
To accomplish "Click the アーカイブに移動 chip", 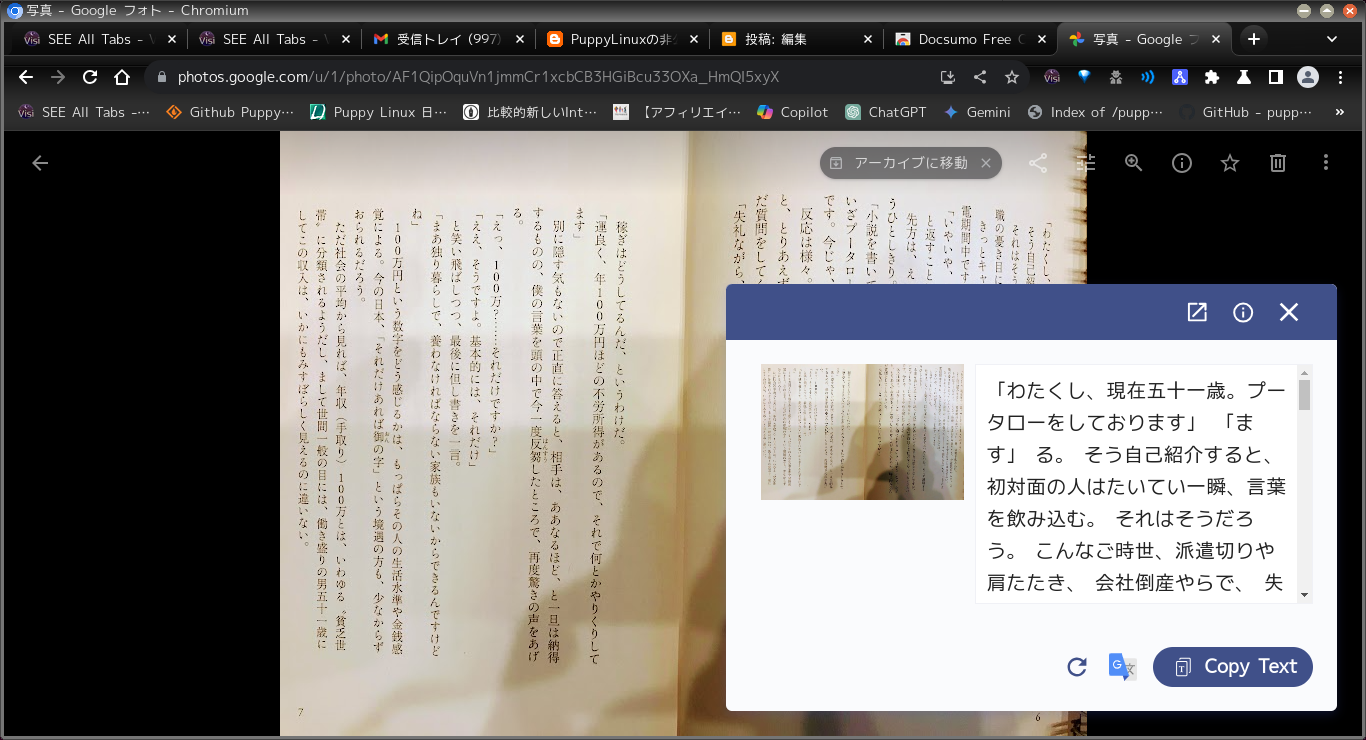I will pos(910,163).
